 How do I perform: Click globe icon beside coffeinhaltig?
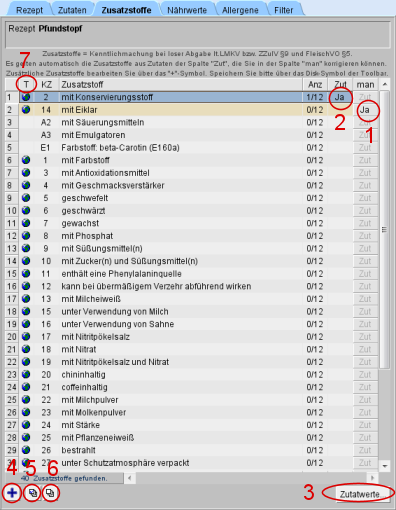tap(26, 387)
